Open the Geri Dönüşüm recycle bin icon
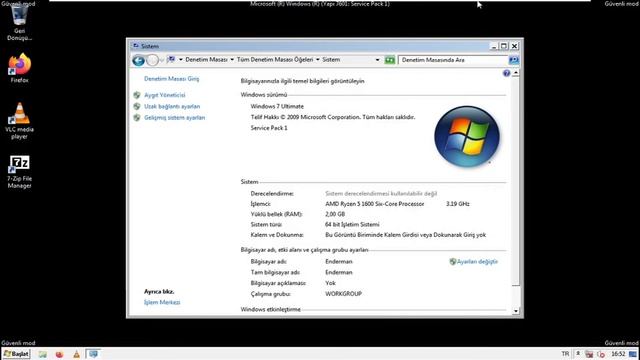The width and height of the screenshot is (640, 360). [x=19, y=22]
